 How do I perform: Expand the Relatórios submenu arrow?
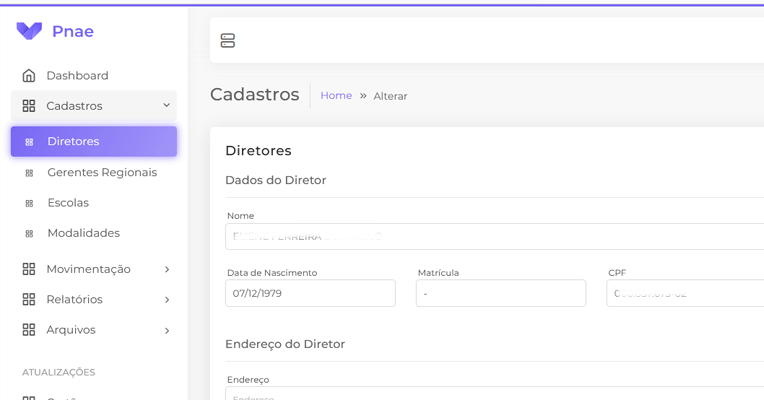coord(166,299)
